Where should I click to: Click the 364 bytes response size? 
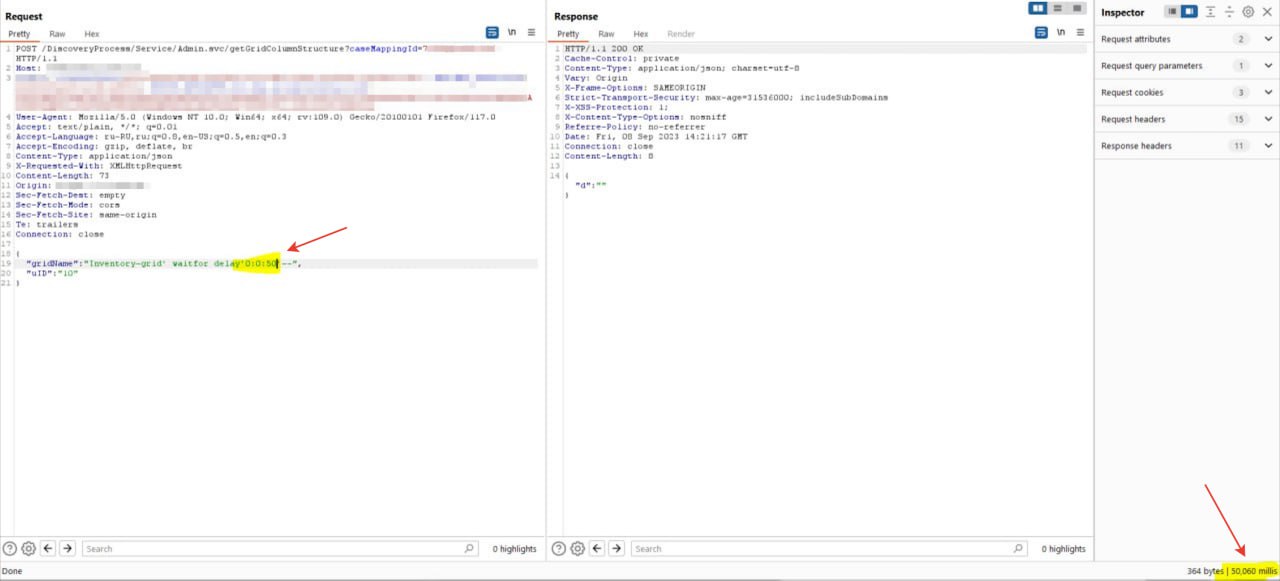click(1205, 571)
